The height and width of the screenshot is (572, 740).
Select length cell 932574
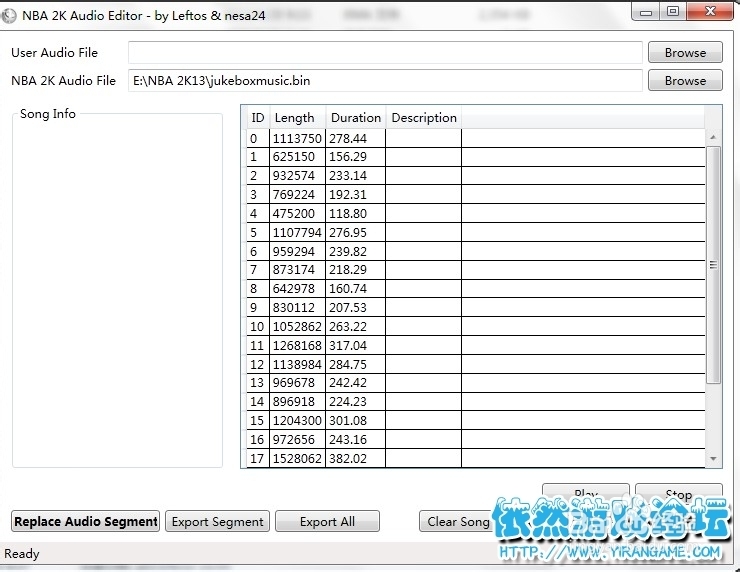(x=297, y=176)
